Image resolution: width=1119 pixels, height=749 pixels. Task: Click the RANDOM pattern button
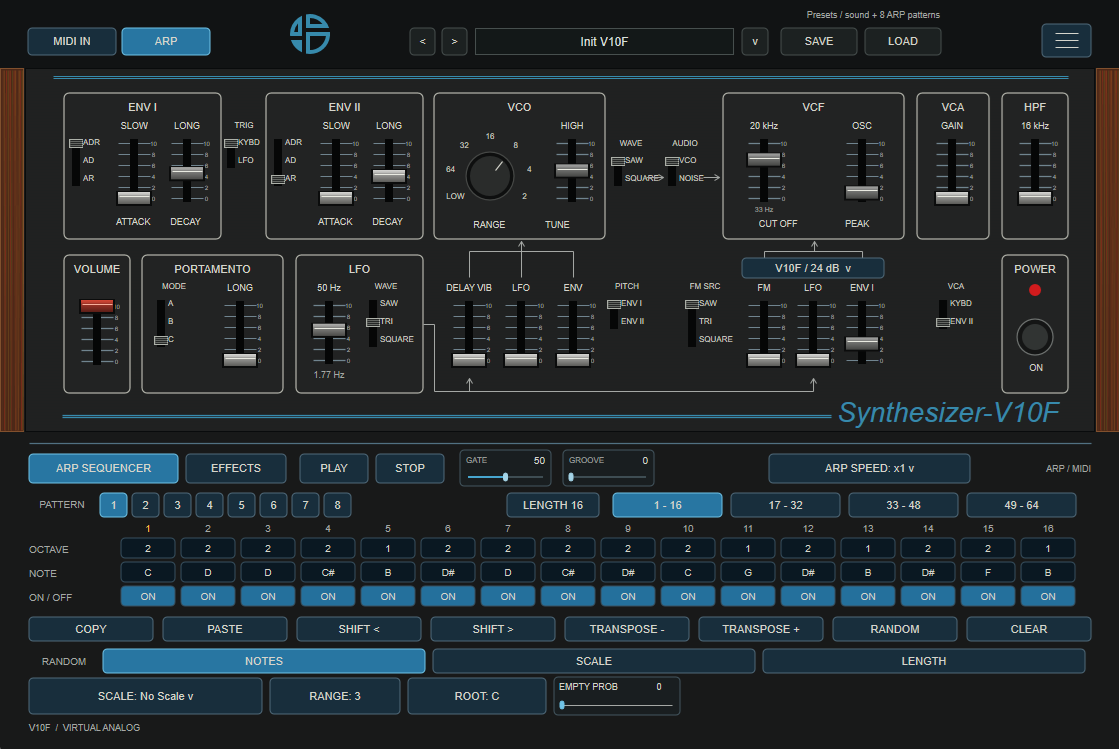coord(895,629)
